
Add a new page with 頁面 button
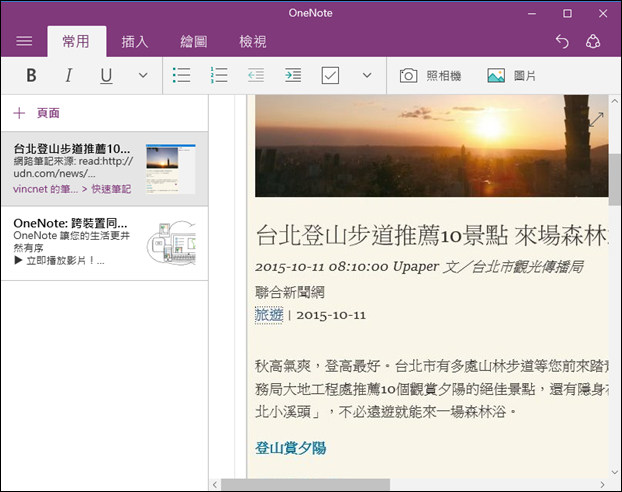[36, 113]
